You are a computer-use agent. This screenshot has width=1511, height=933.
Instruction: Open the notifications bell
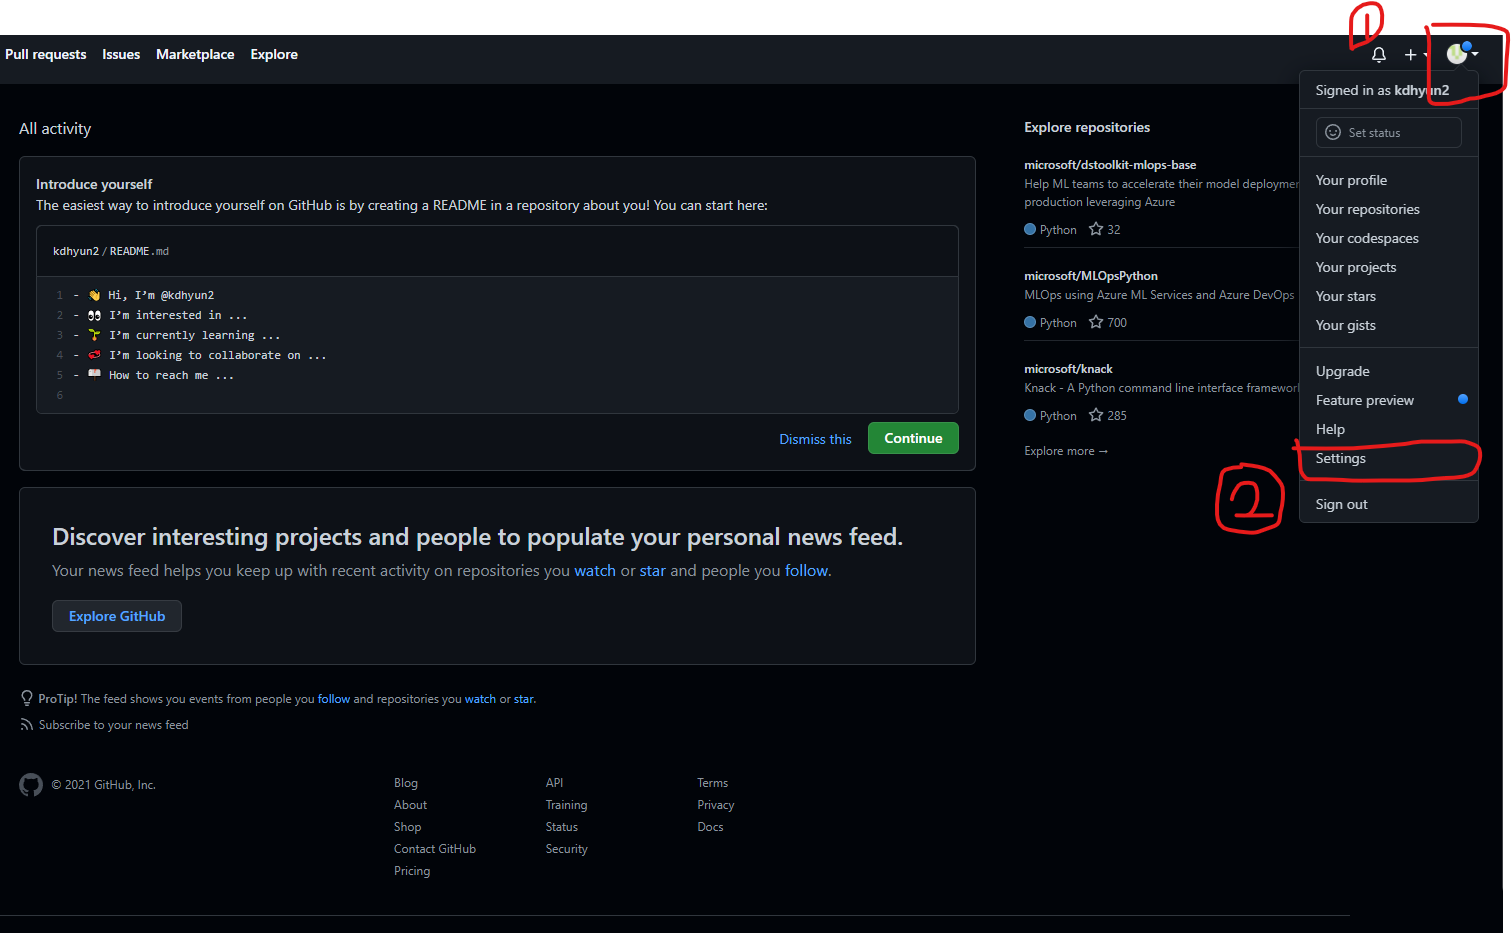pos(1379,55)
